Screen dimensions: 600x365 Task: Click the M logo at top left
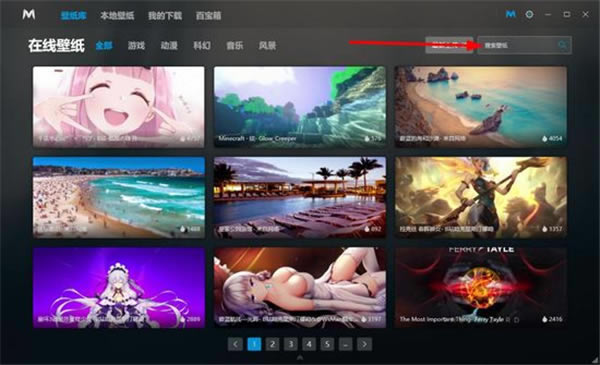29,14
